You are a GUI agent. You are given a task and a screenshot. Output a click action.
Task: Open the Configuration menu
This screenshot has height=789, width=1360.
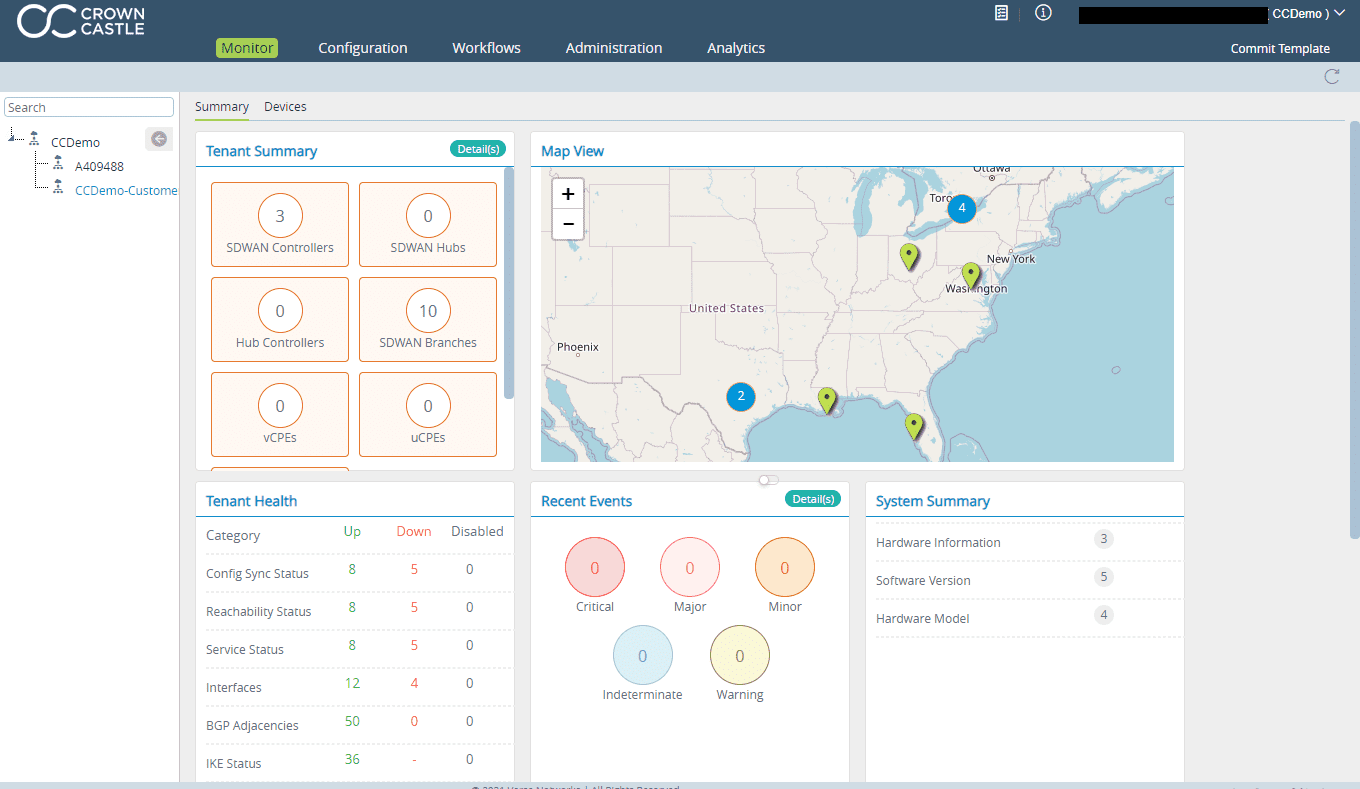click(x=362, y=48)
